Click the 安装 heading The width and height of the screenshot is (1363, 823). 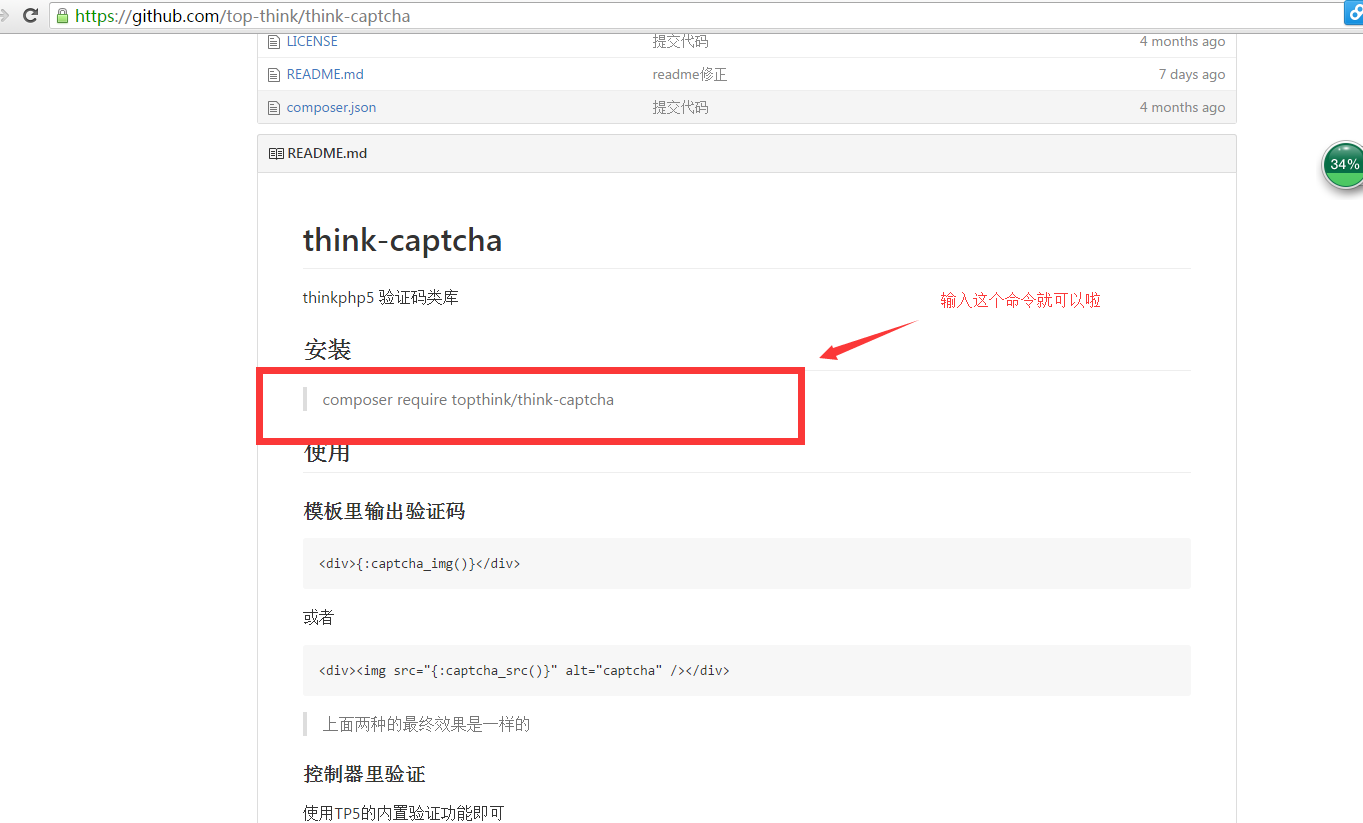(327, 350)
